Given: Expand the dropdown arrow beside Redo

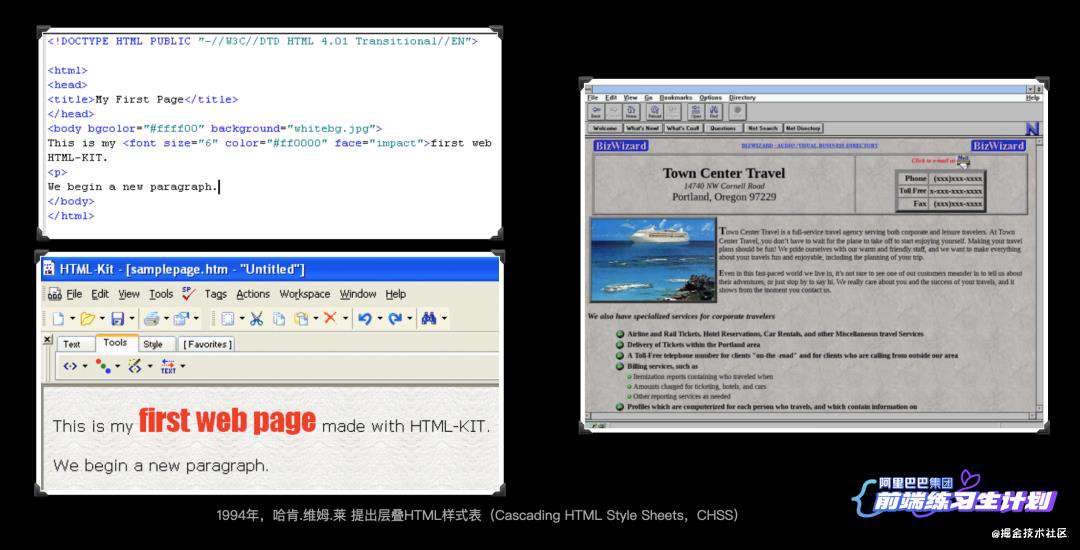Looking at the screenshot, I should click(410, 319).
